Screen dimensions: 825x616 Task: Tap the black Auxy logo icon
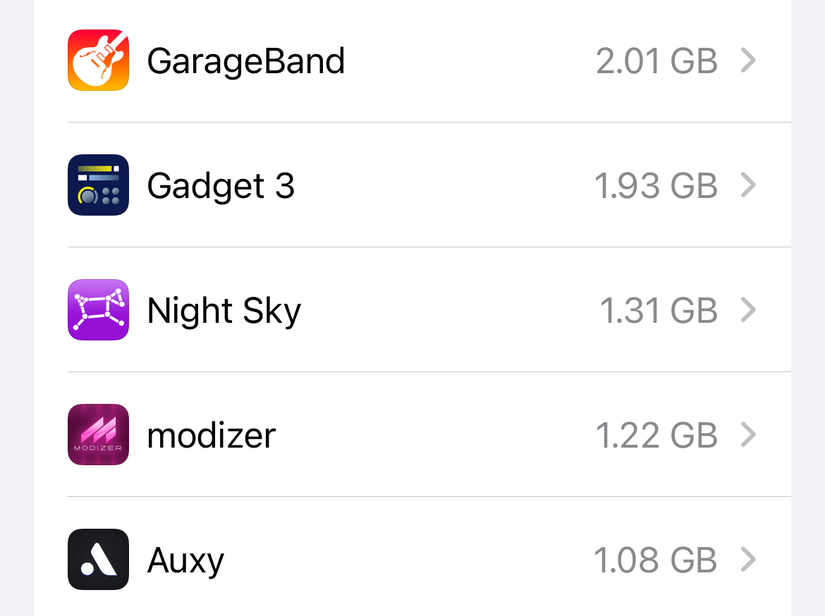(x=97, y=560)
